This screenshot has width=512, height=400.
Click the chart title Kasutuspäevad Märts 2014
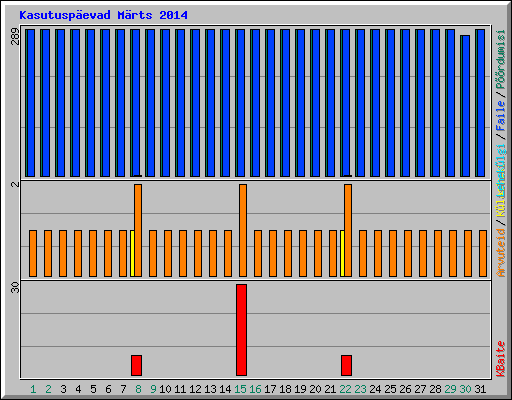[103, 15]
